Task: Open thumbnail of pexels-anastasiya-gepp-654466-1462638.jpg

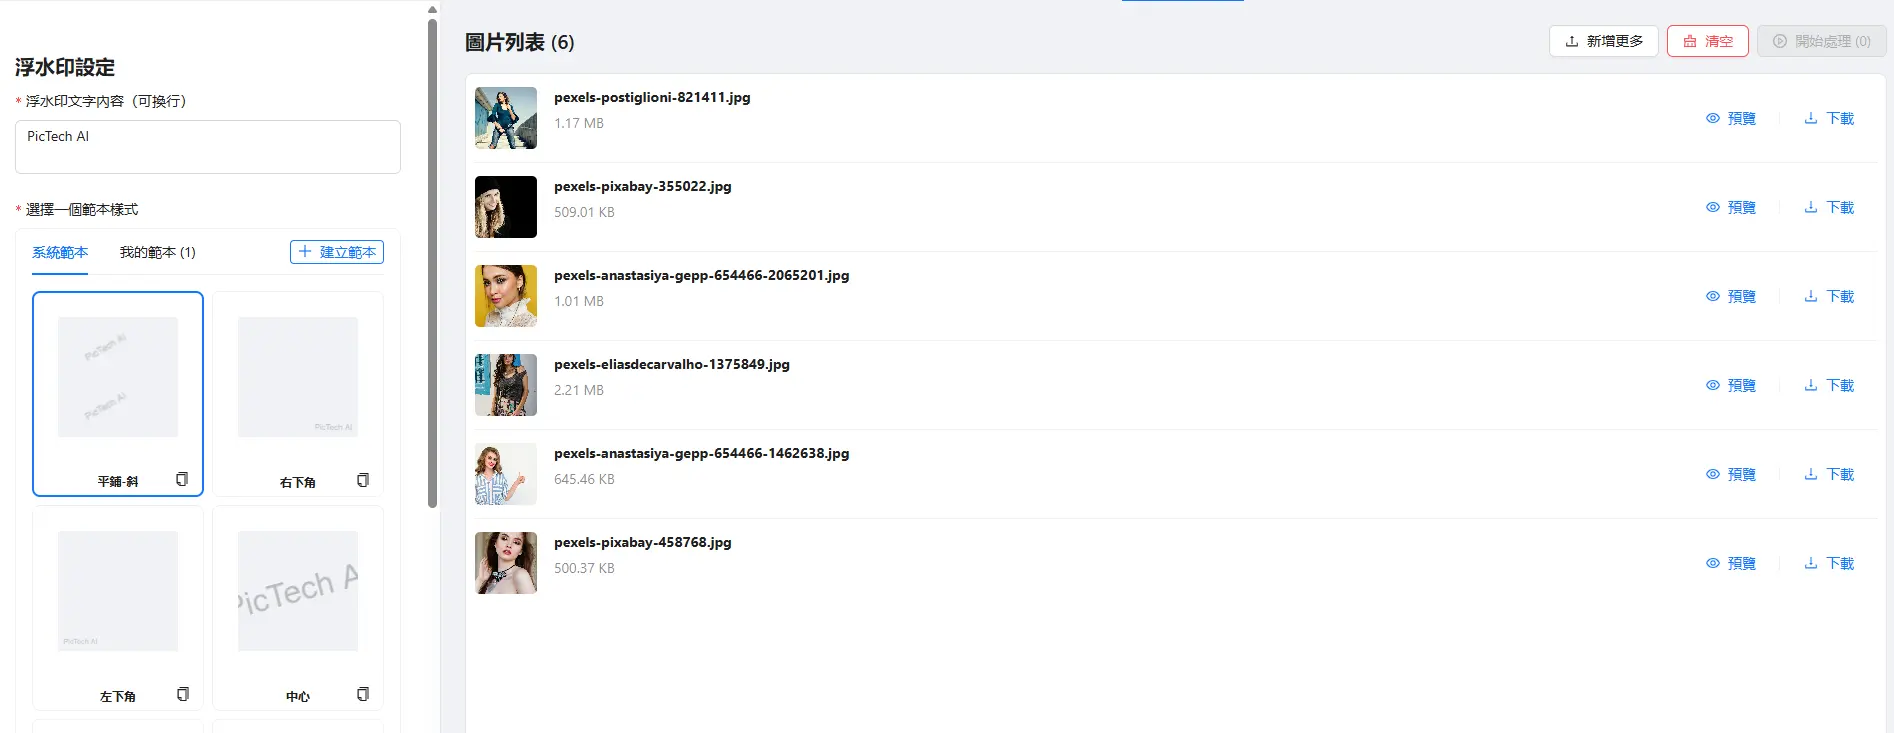Action: point(506,474)
